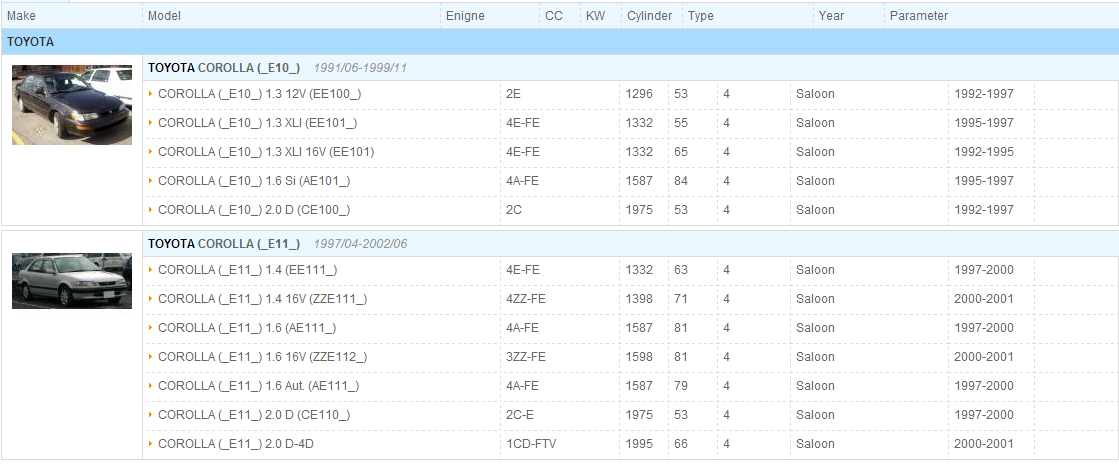1119x464 pixels.
Task: Click the orange arrow beside E10 2.0 D (CE100_)
Action: [151, 210]
